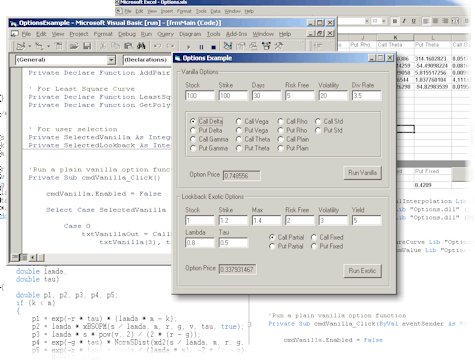Click the Start (play) run icon

tap(188, 47)
